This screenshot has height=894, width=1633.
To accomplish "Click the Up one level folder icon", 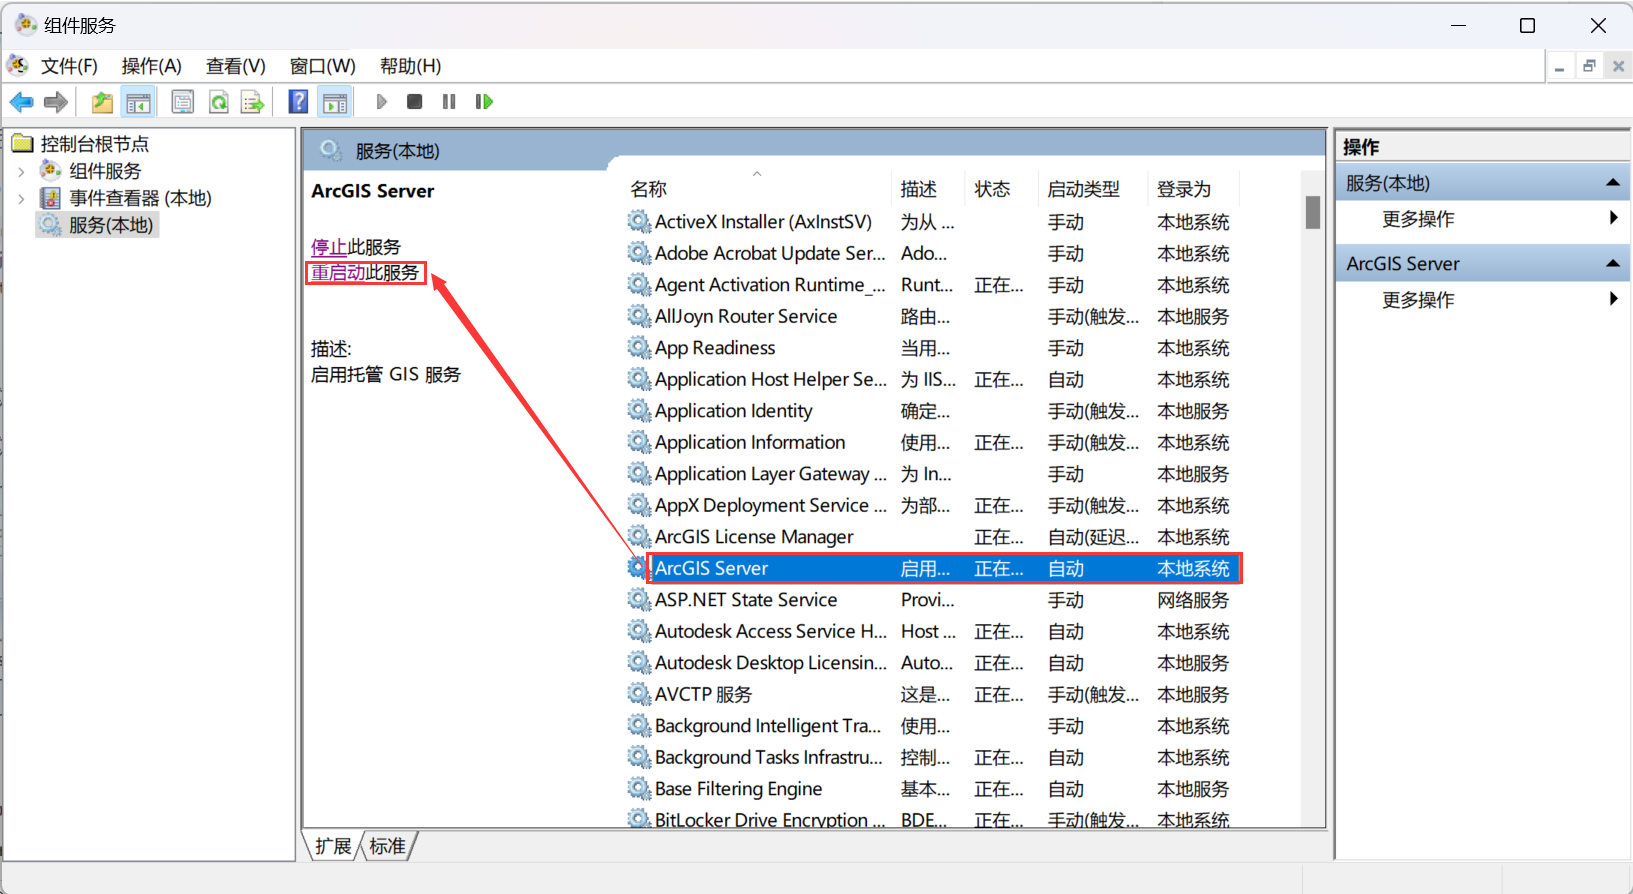I will (x=102, y=102).
